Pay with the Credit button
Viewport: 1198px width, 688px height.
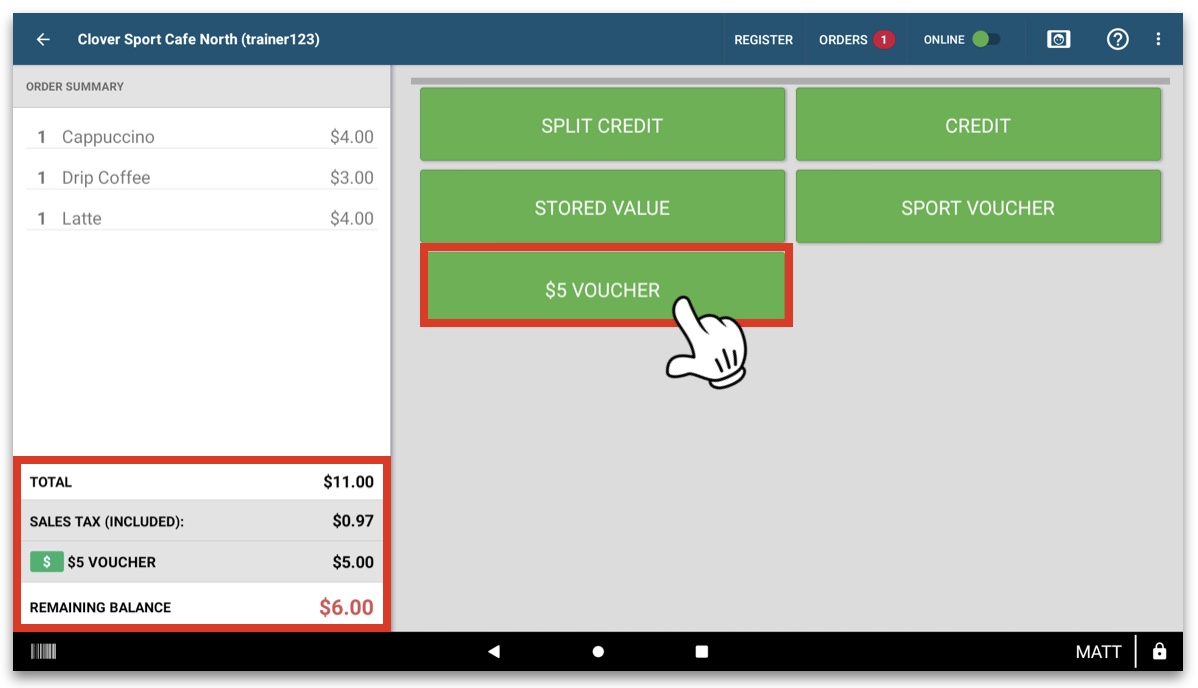tap(978, 125)
